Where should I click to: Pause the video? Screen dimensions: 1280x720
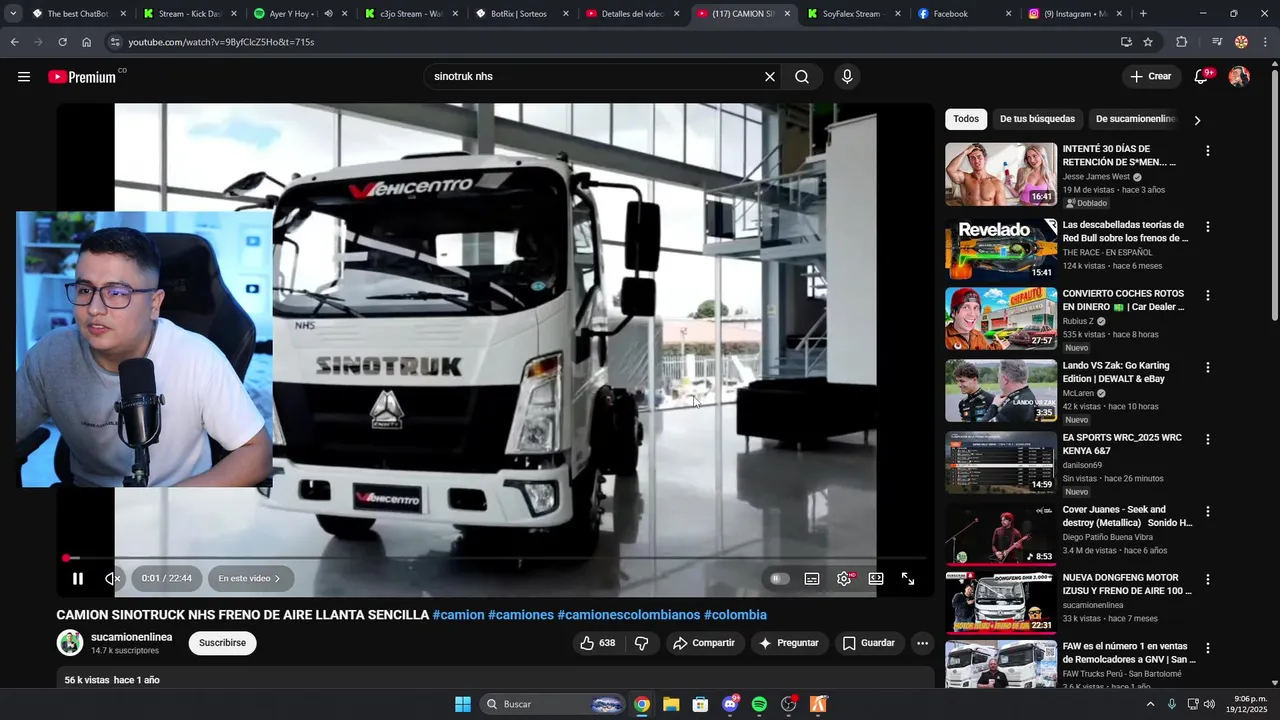point(78,578)
